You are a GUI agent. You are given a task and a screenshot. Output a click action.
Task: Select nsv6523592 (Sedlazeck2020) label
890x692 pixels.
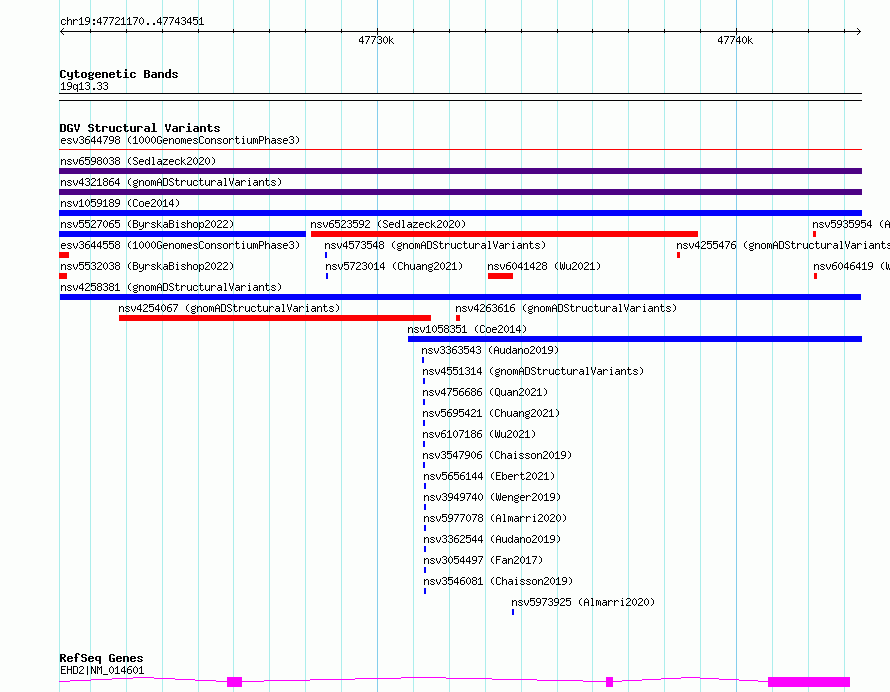[388, 224]
